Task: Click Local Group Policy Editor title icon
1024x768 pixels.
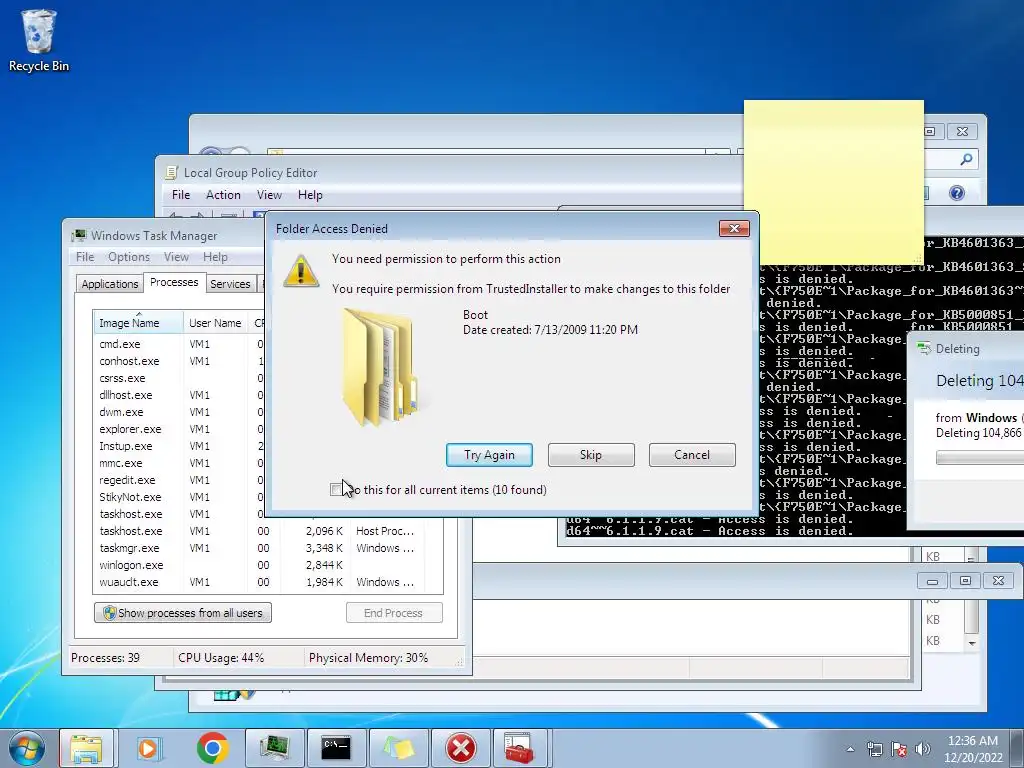Action: (172, 172)
